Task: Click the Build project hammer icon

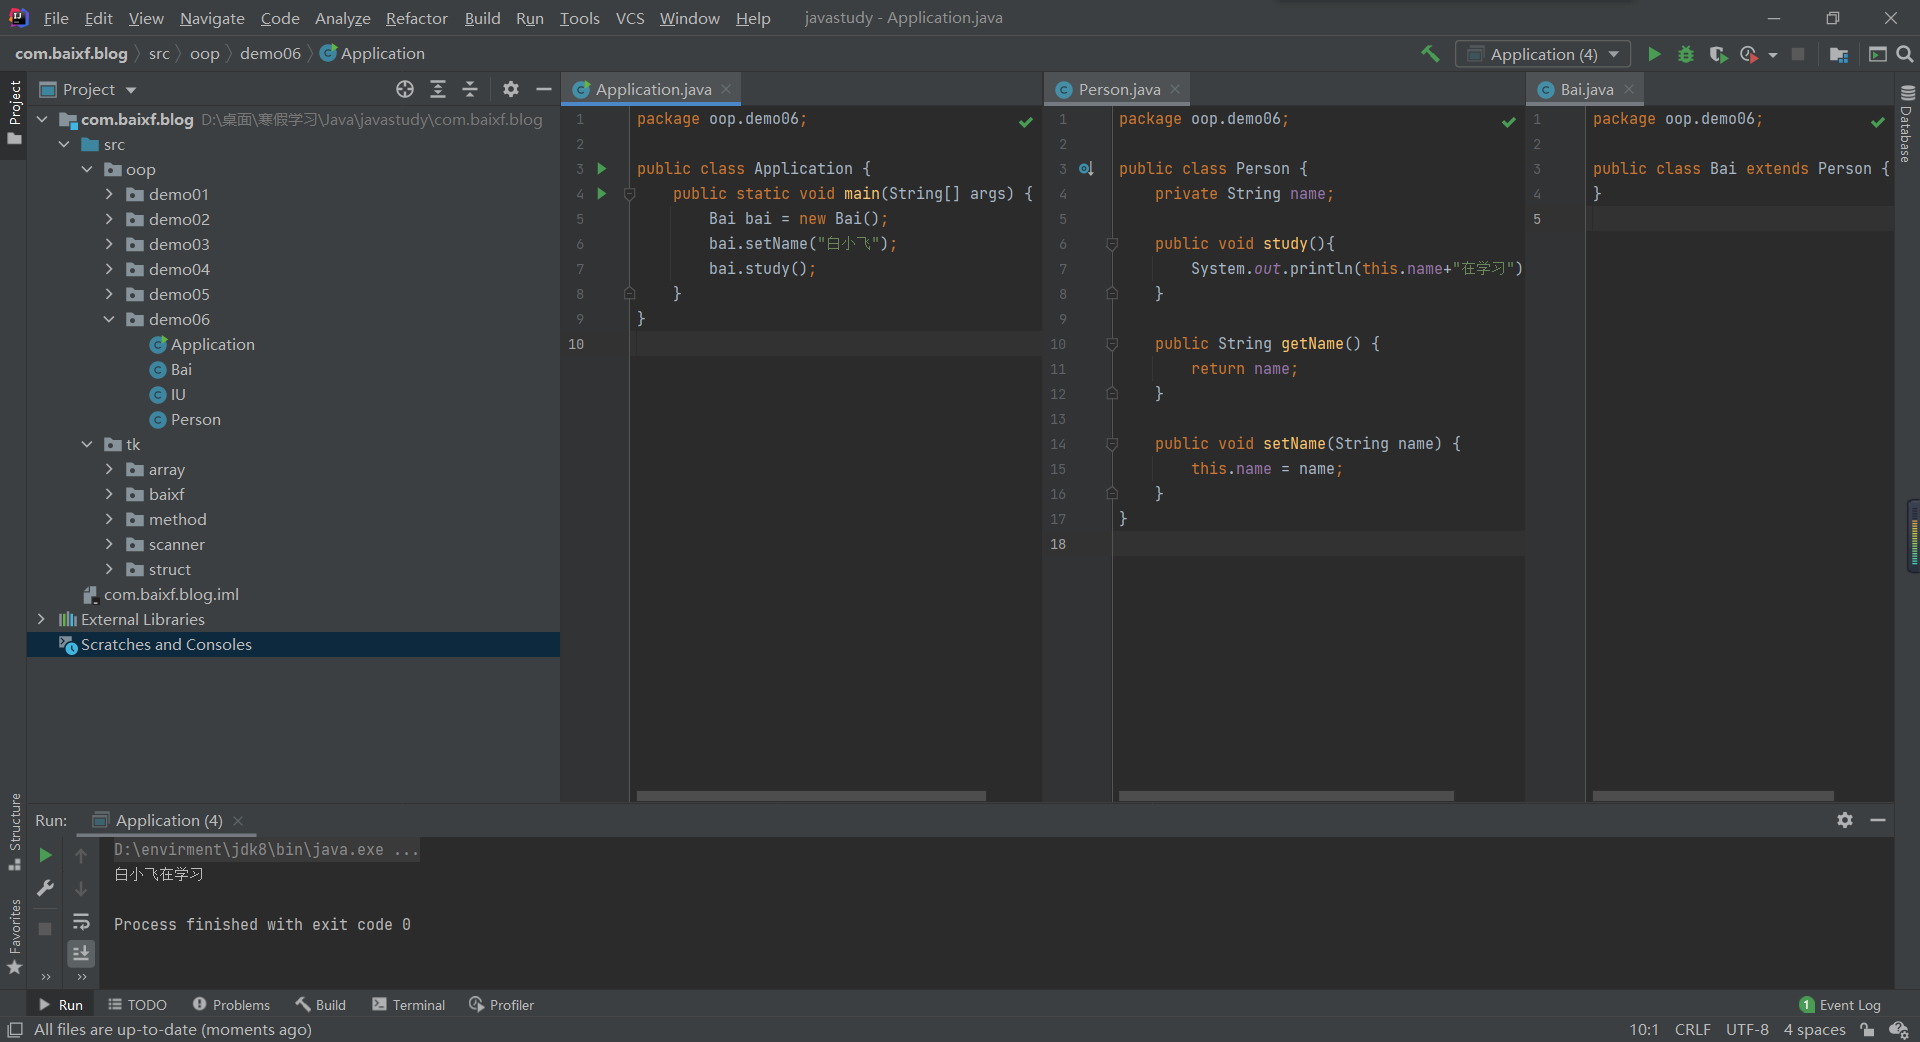Action: point(1430,54)
